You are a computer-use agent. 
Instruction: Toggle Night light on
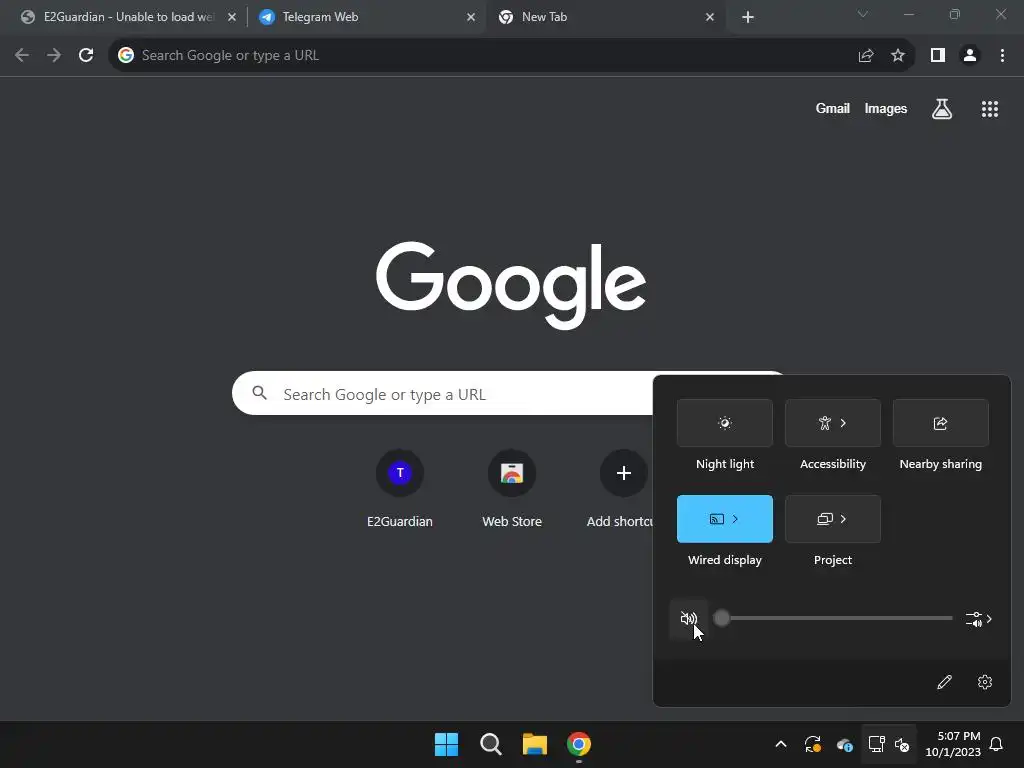tap(725, 423)
